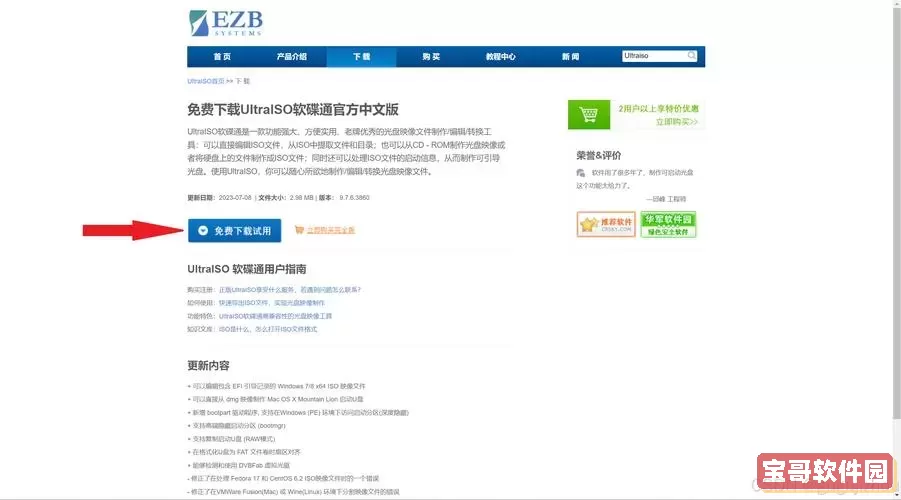Click the changelog line mentioning FAT 文件卷
The image size is (901, 500).
pyautogui.click(x=244, y=452)
